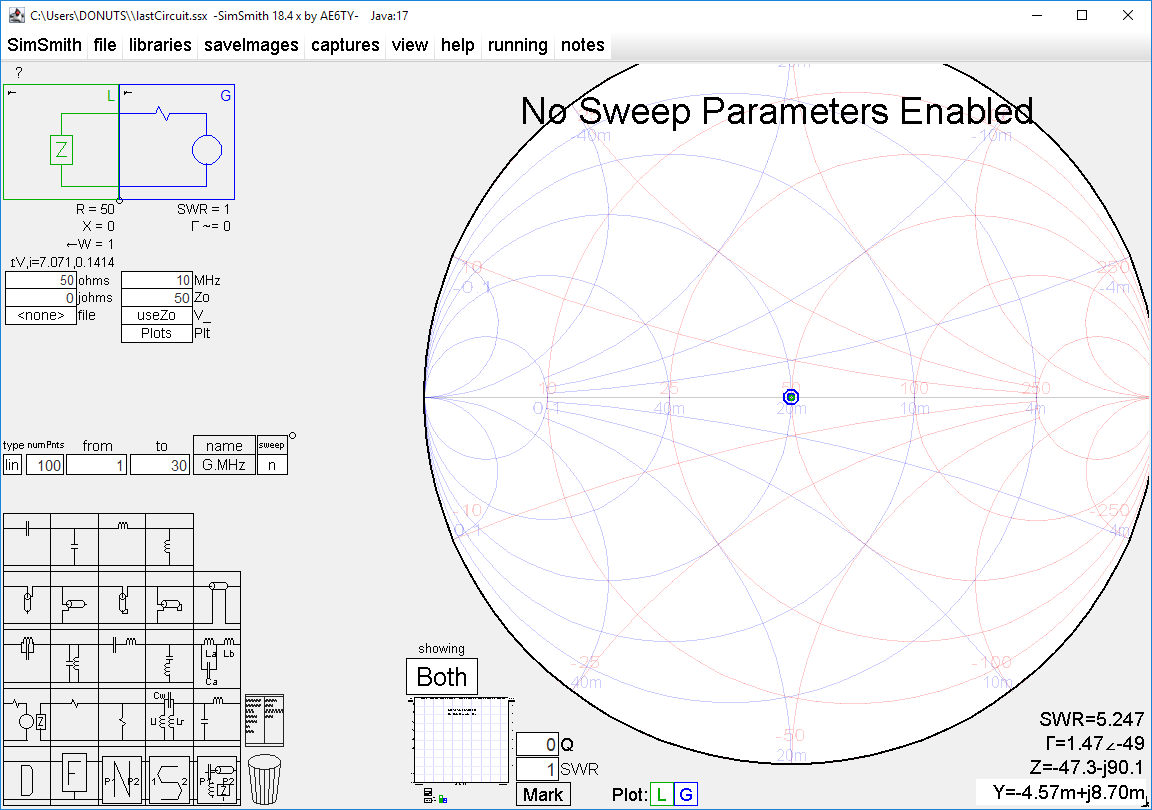Open the captures menu
Screen dimensions: 1152x810
point(345,44)
